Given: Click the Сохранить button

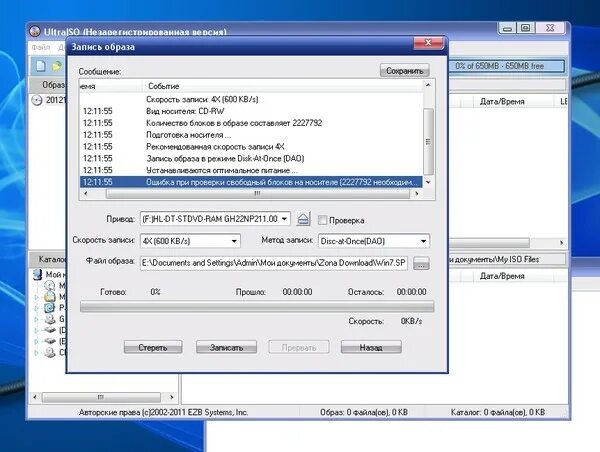Looking at the screenshot, I should click(x=404, y=71).
